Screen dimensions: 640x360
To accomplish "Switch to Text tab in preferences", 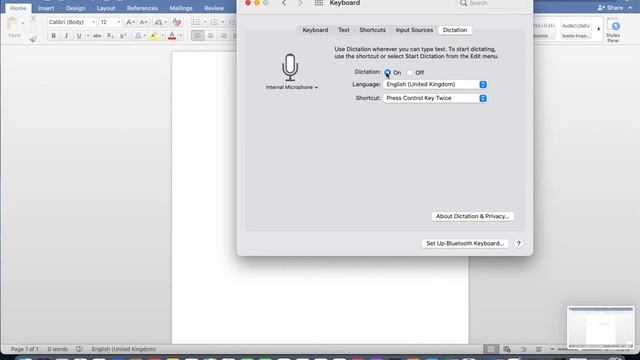I will pyautogui.click(x=344, y=30).
